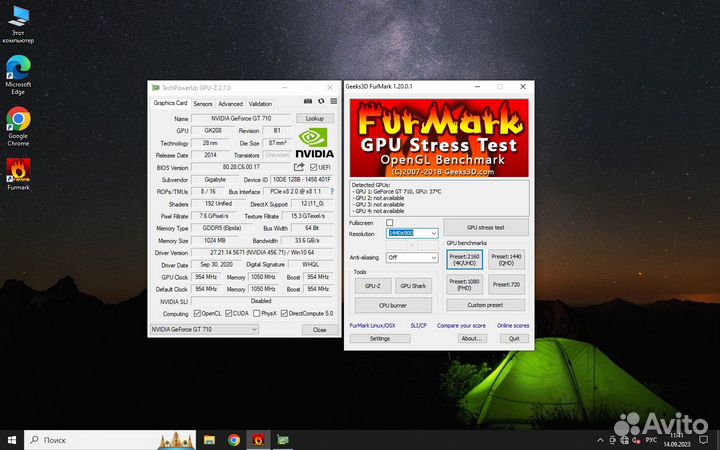Run Preset:1440 (QHD) benchmark
Image resolution: width=720 pixels, height=450 pixels.
pos(506,260)
